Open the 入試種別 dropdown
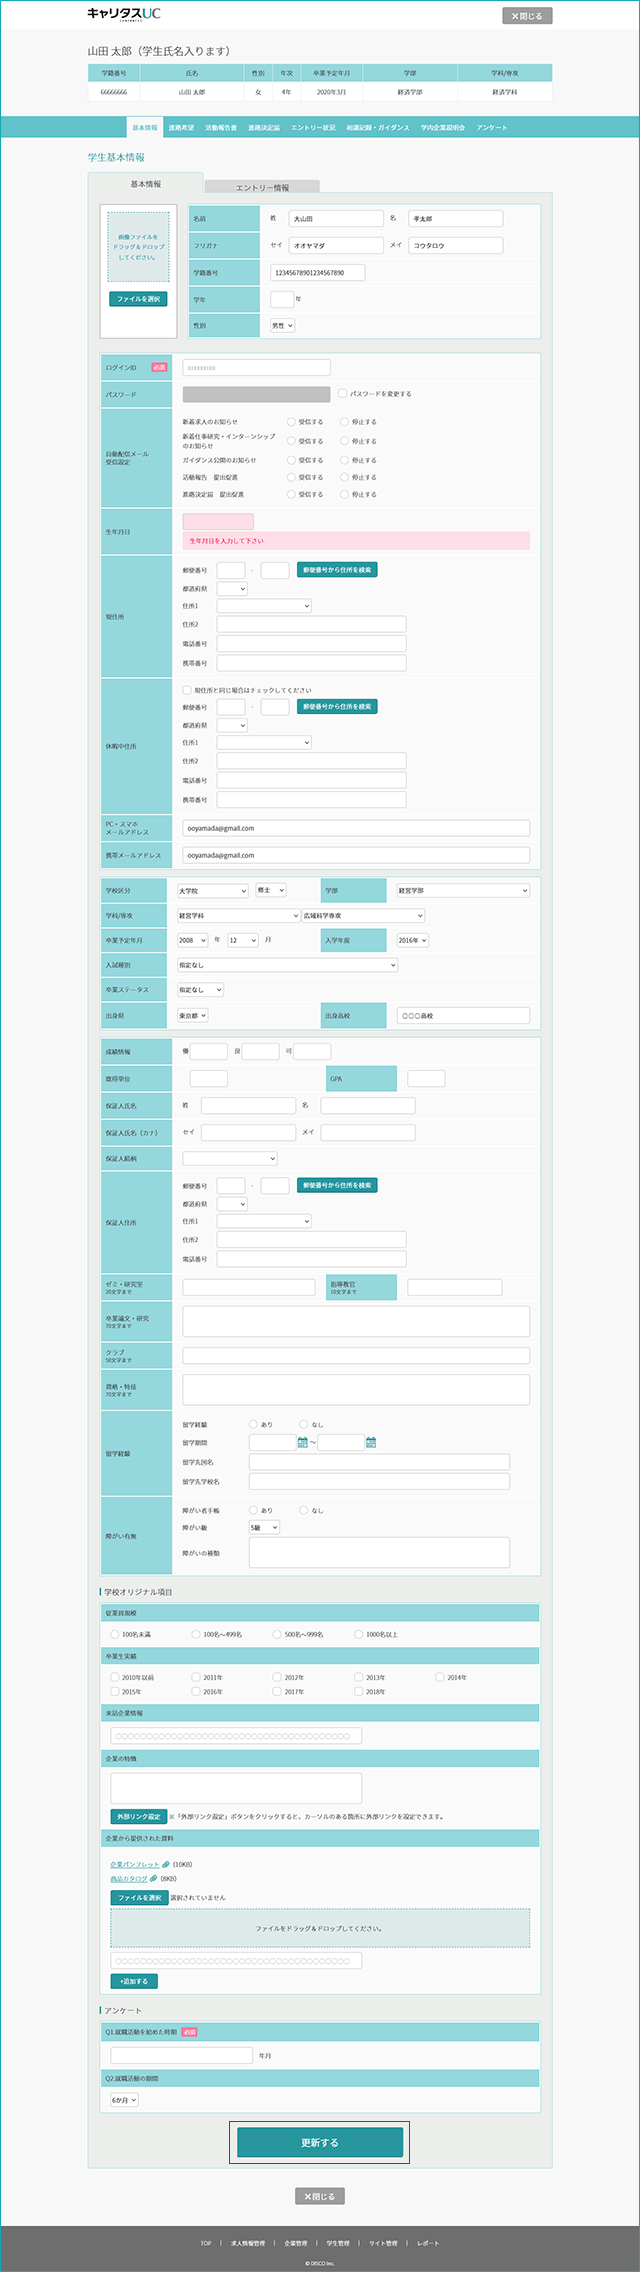The height and width of the screenshot is (2272, 640). point(287,965)
